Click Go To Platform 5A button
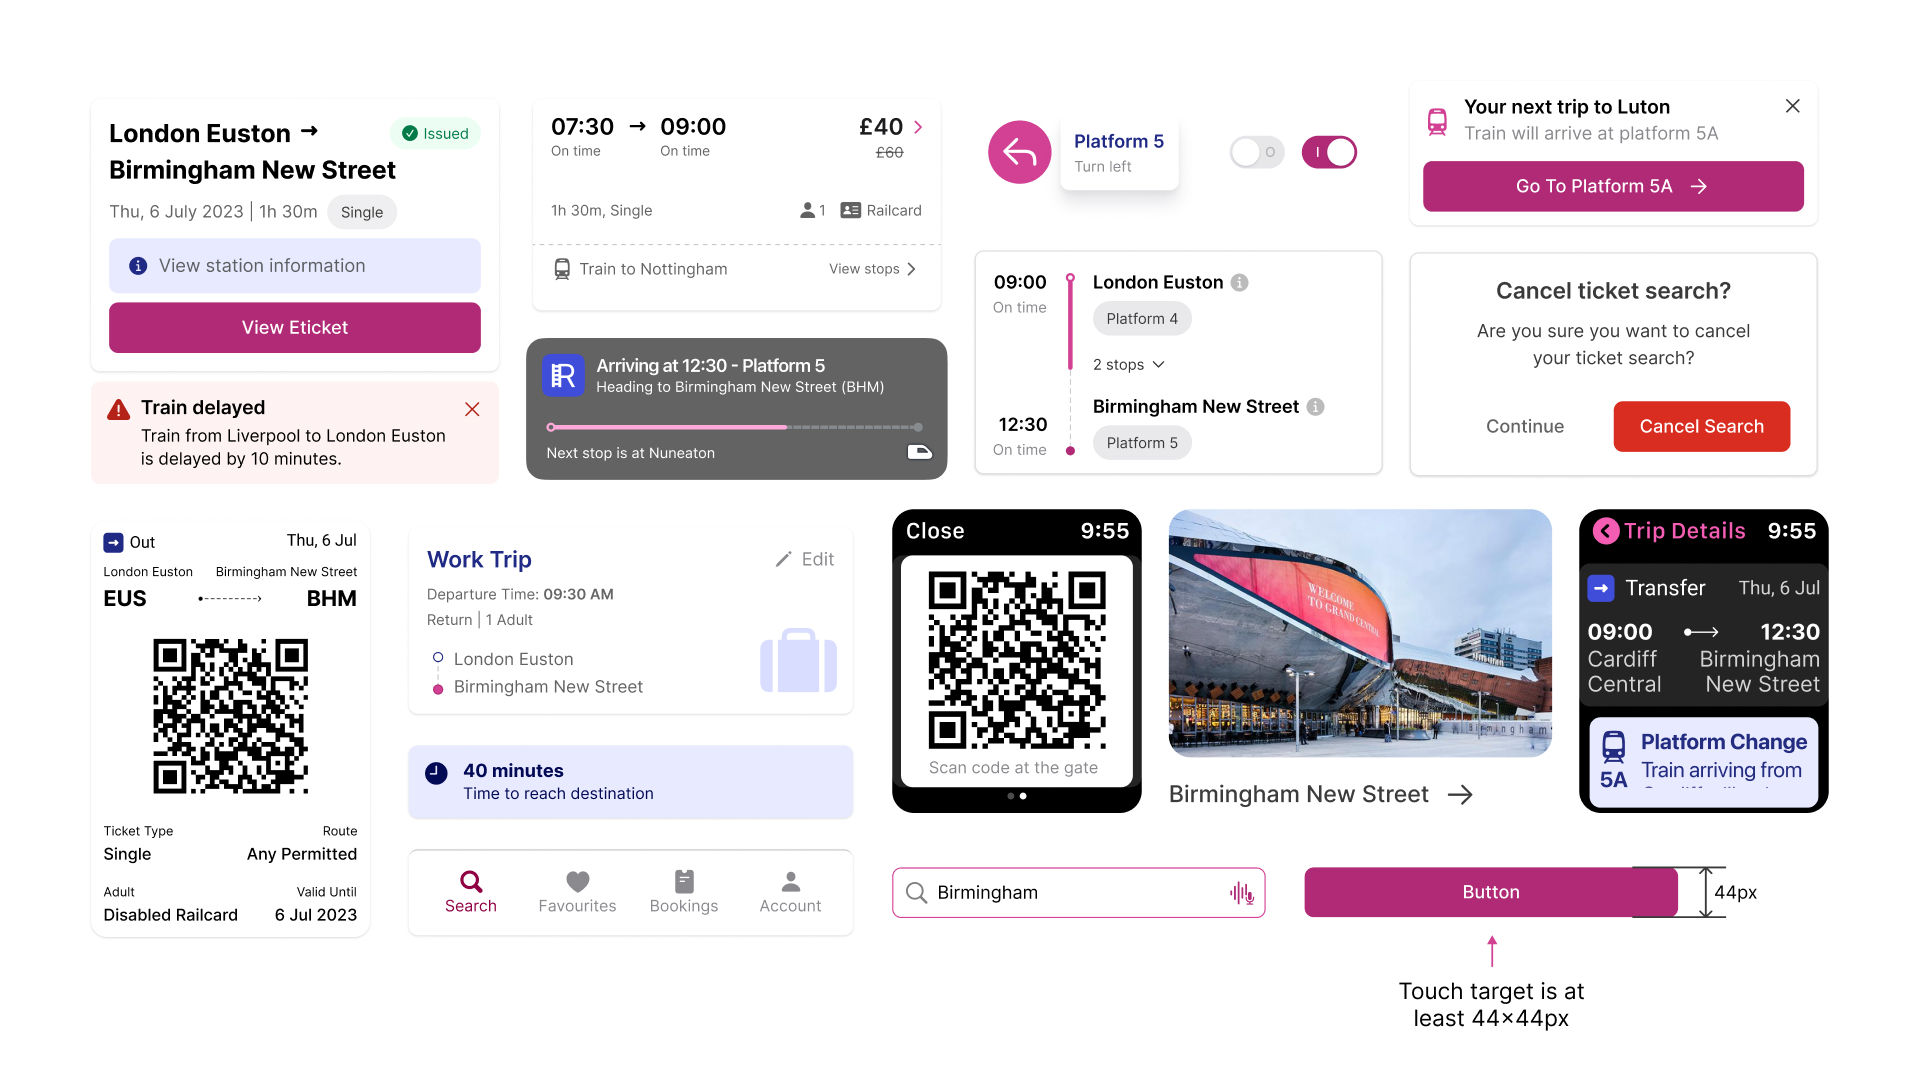This screenshot has width=1920, height=1080. [x=1613, y=186]
